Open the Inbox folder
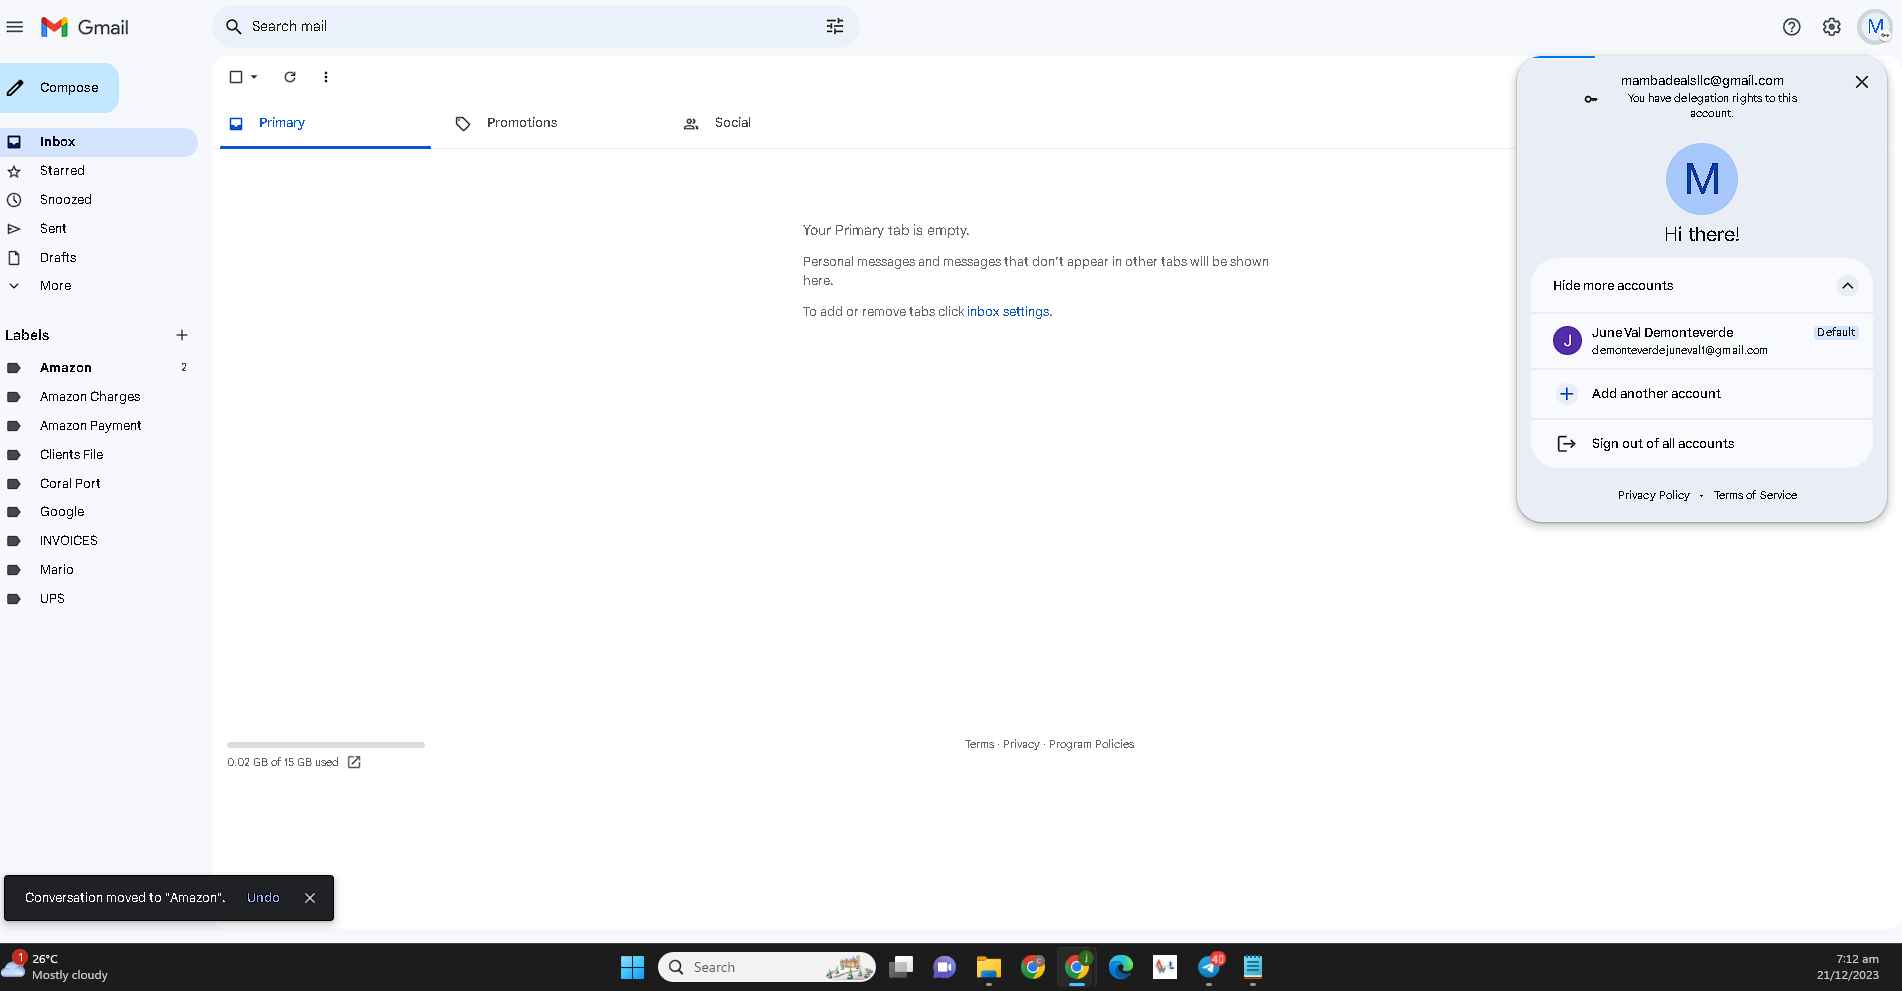Viewport: 1902px width, 991px height. coord(99,142)
